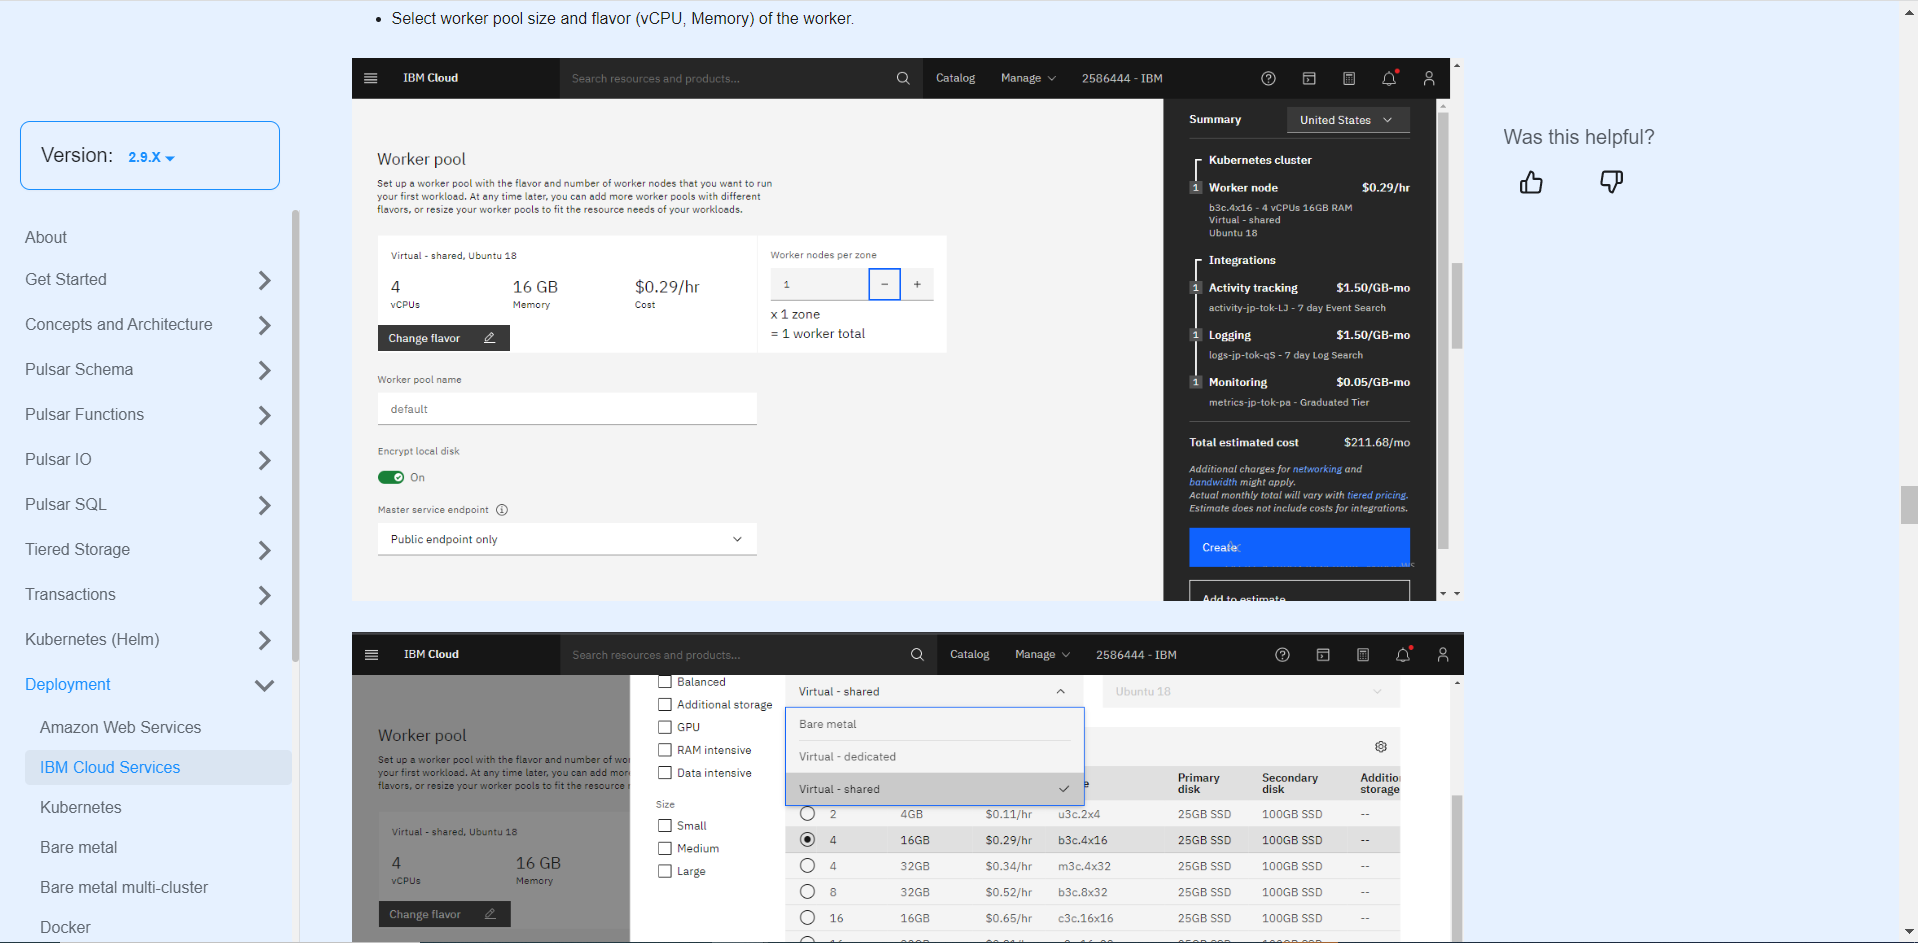Viewport: 1918px width, 943px height.
Task: Open the Version 2.9.x dropdown
Action: [x=151, y=157]
